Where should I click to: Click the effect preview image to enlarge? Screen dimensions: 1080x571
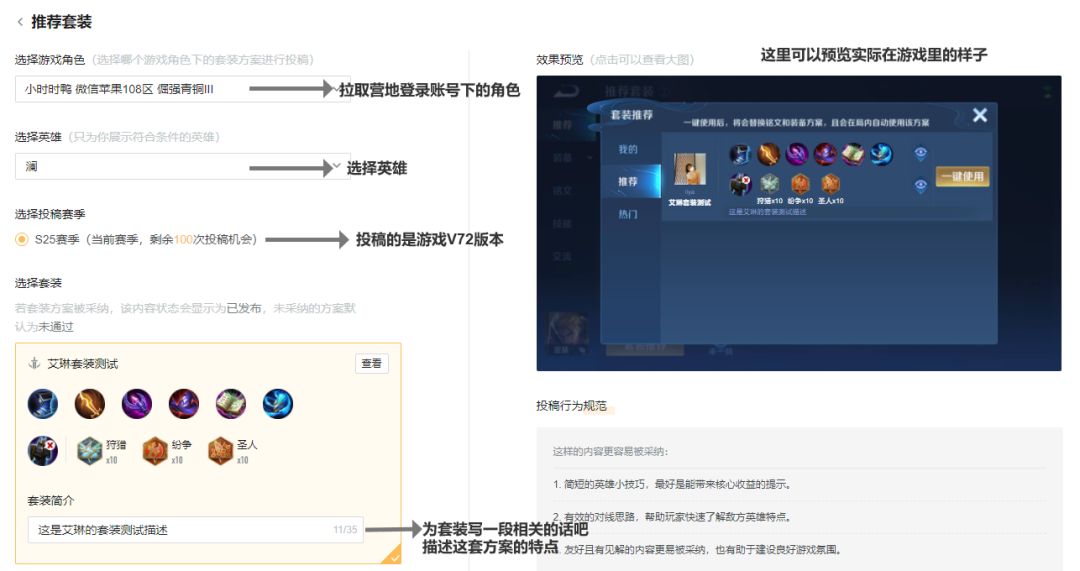point(798,223)
